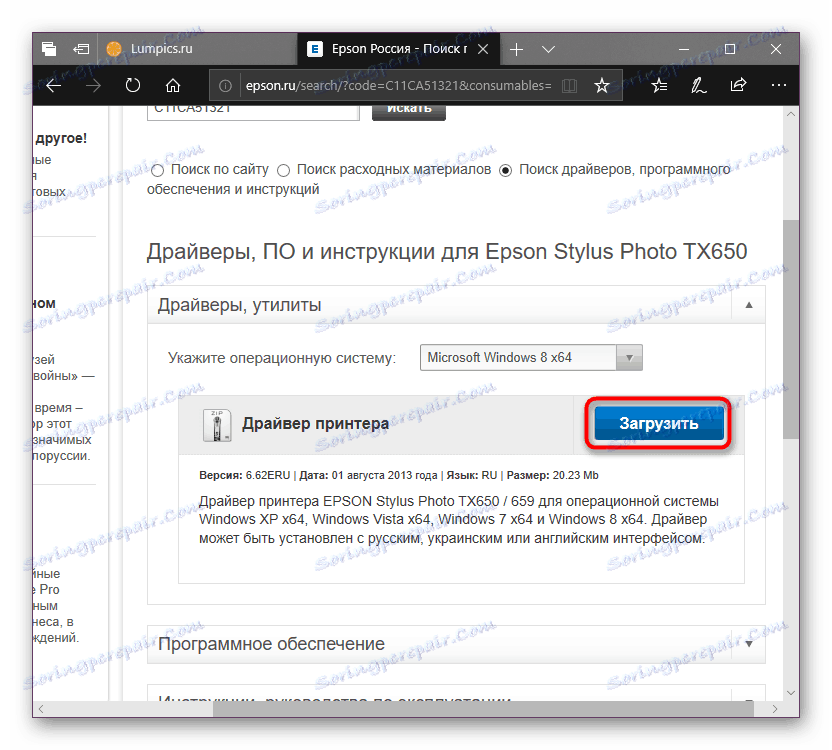Open the operating system dropdown
This screenshot has width=832, height=750.
(632, 357)
